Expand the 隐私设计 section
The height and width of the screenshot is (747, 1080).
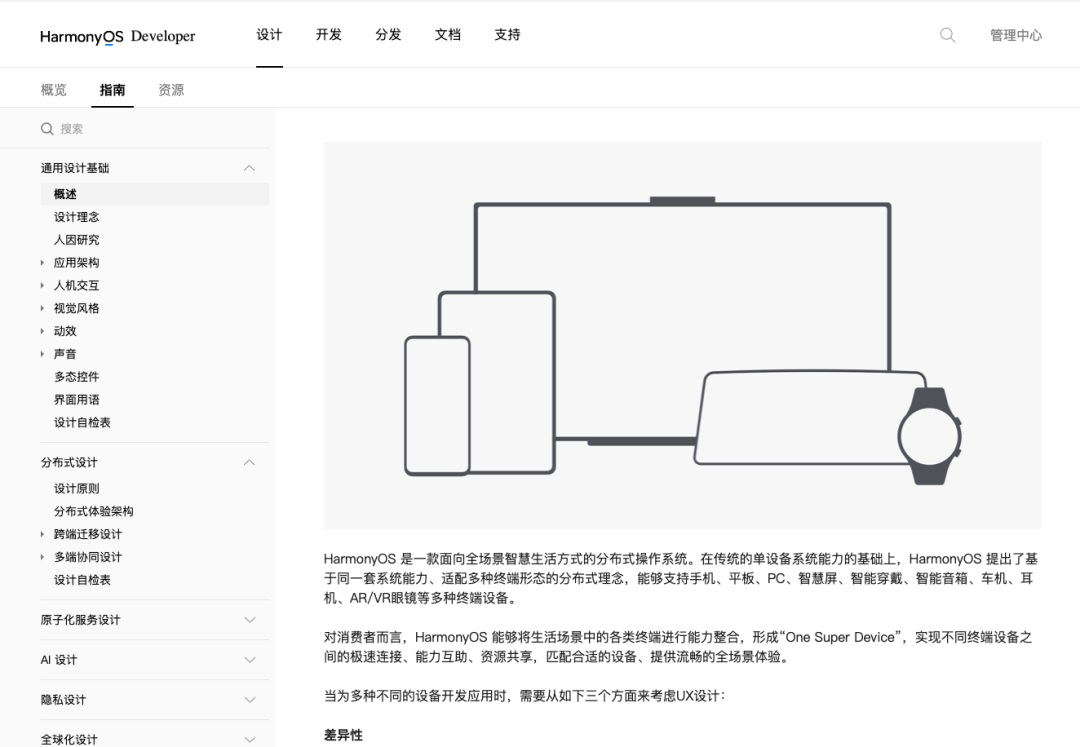[x=249, y=700]
